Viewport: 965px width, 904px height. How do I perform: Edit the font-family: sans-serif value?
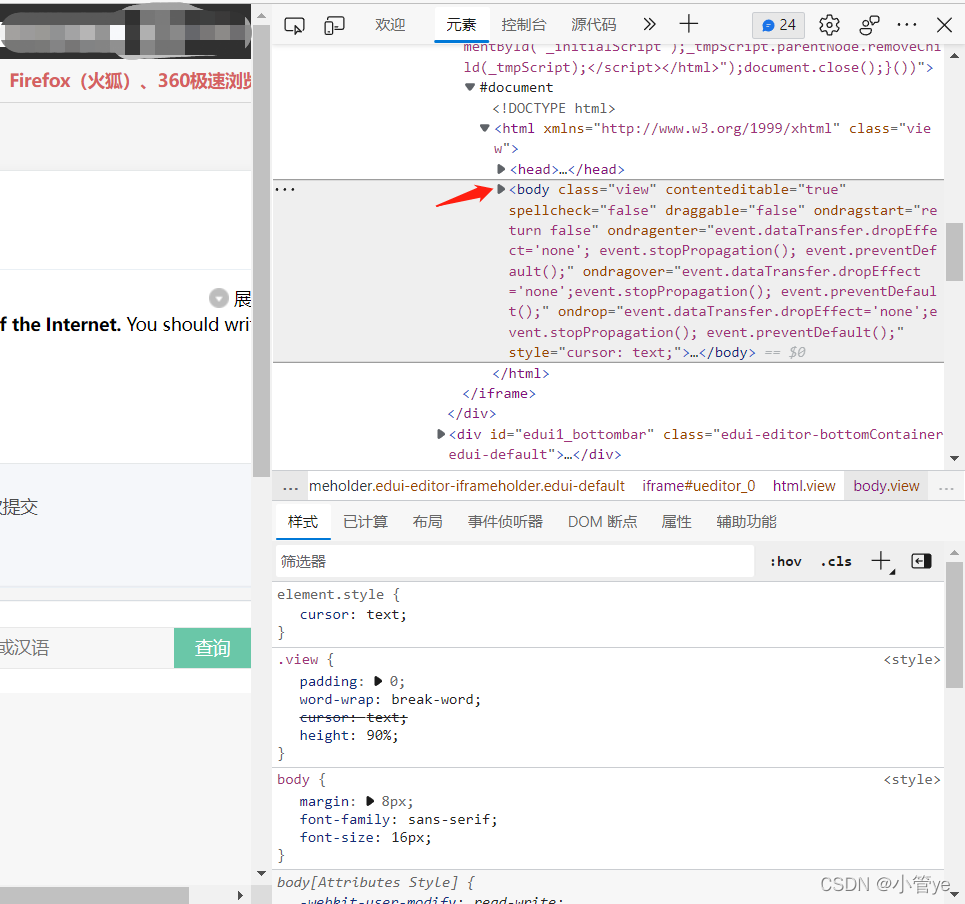tap(450, 820)
